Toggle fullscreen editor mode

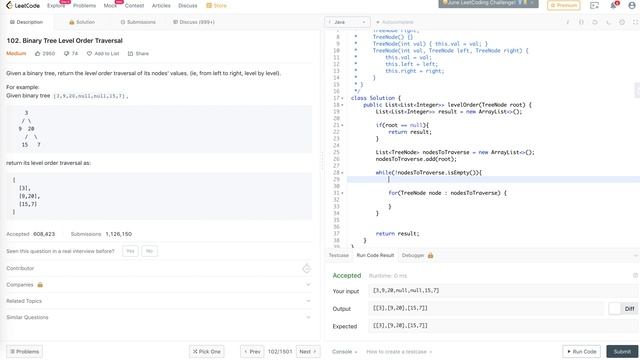click(636, 22)
